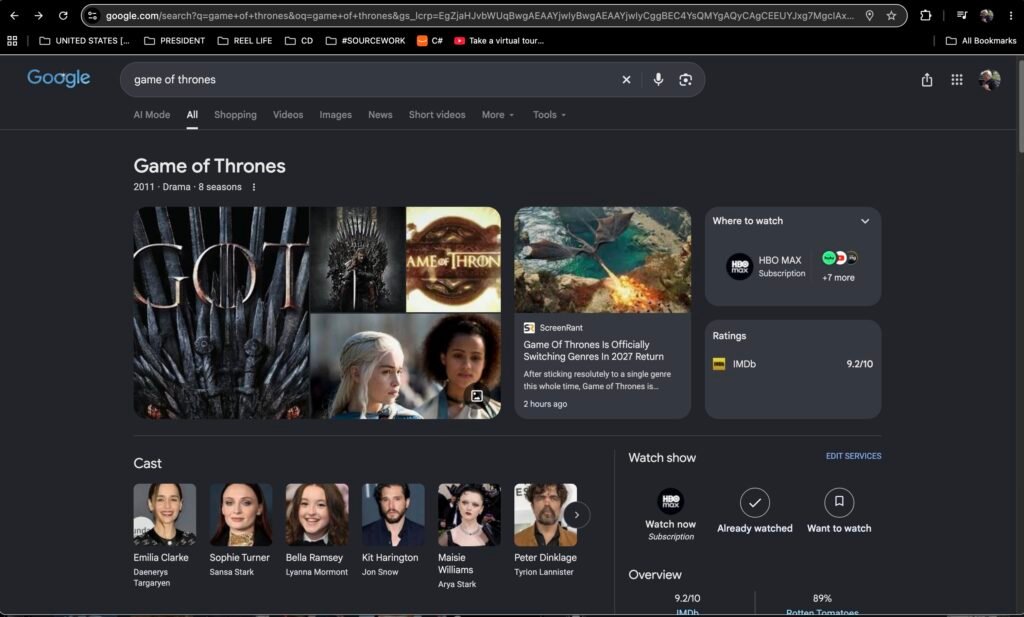Go back to the previous page
Image resolution: width=1024 pixels, height=617 pixels.
[x=14, y=16]
